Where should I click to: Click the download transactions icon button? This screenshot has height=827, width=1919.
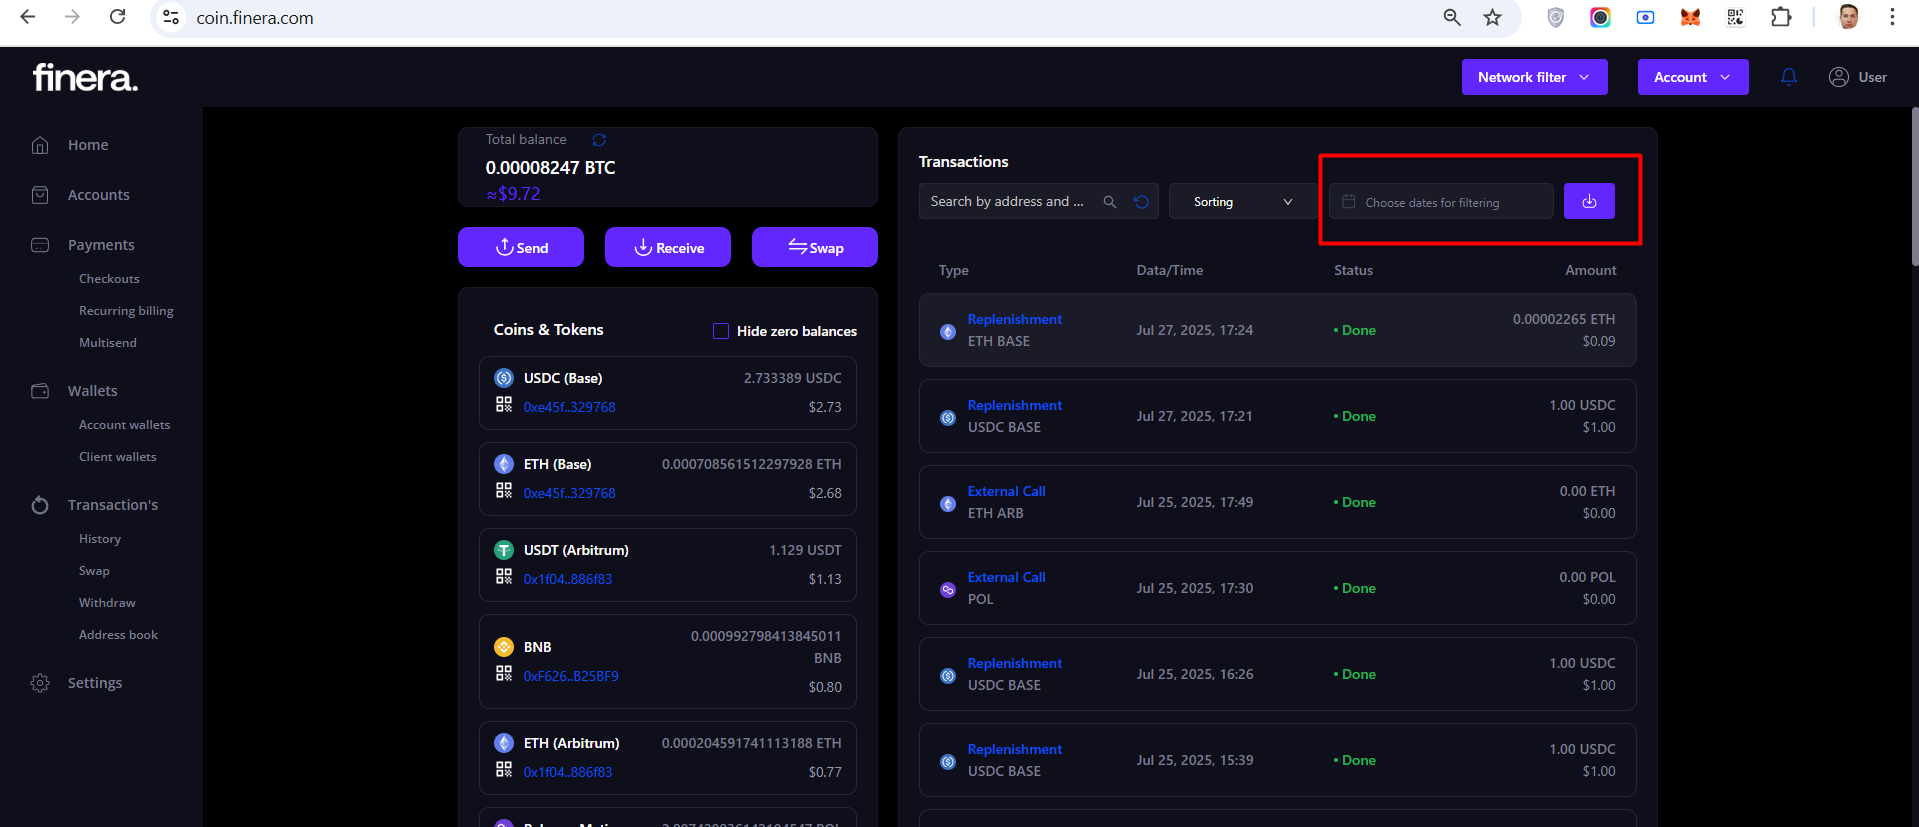coord(1589,201)
